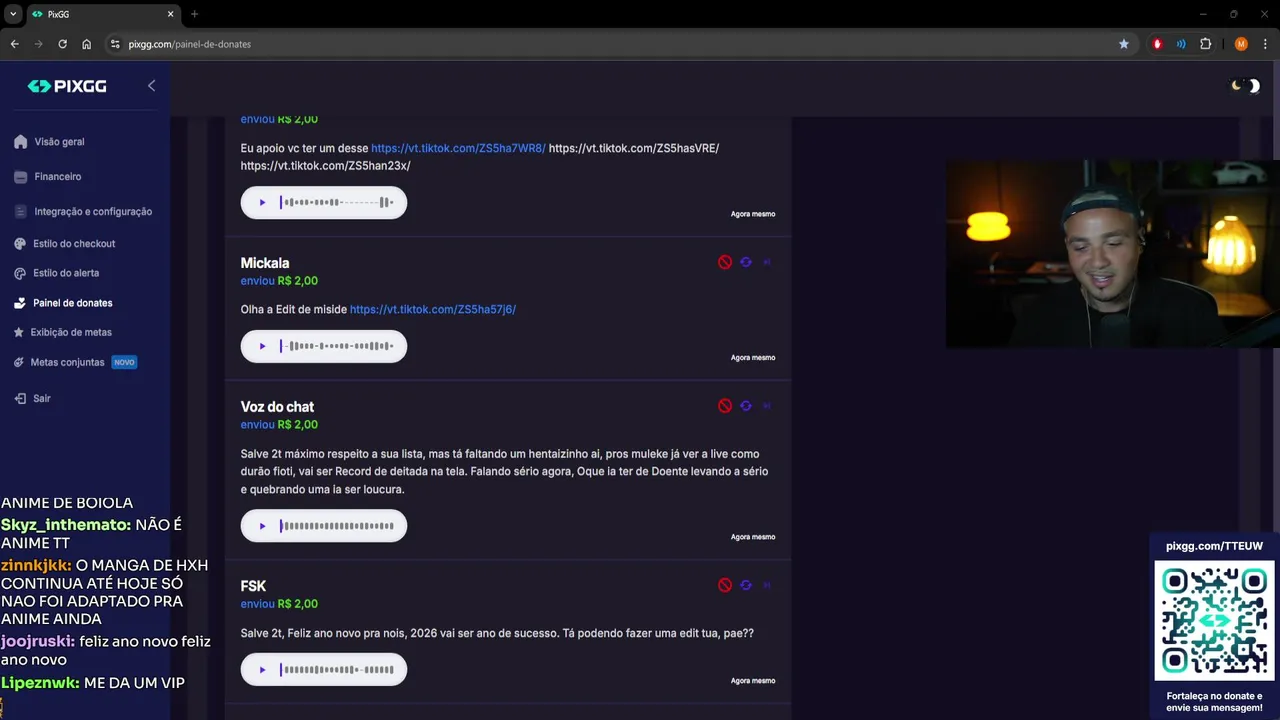The width and height of the screenshot is (1280, 720).
Task: Seek within Voz do chat audio waveform
Action: click(337, 526)
